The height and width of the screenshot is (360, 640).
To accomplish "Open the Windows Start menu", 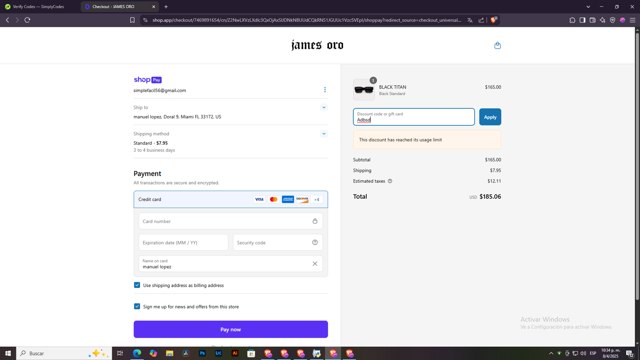I will 8,353.
